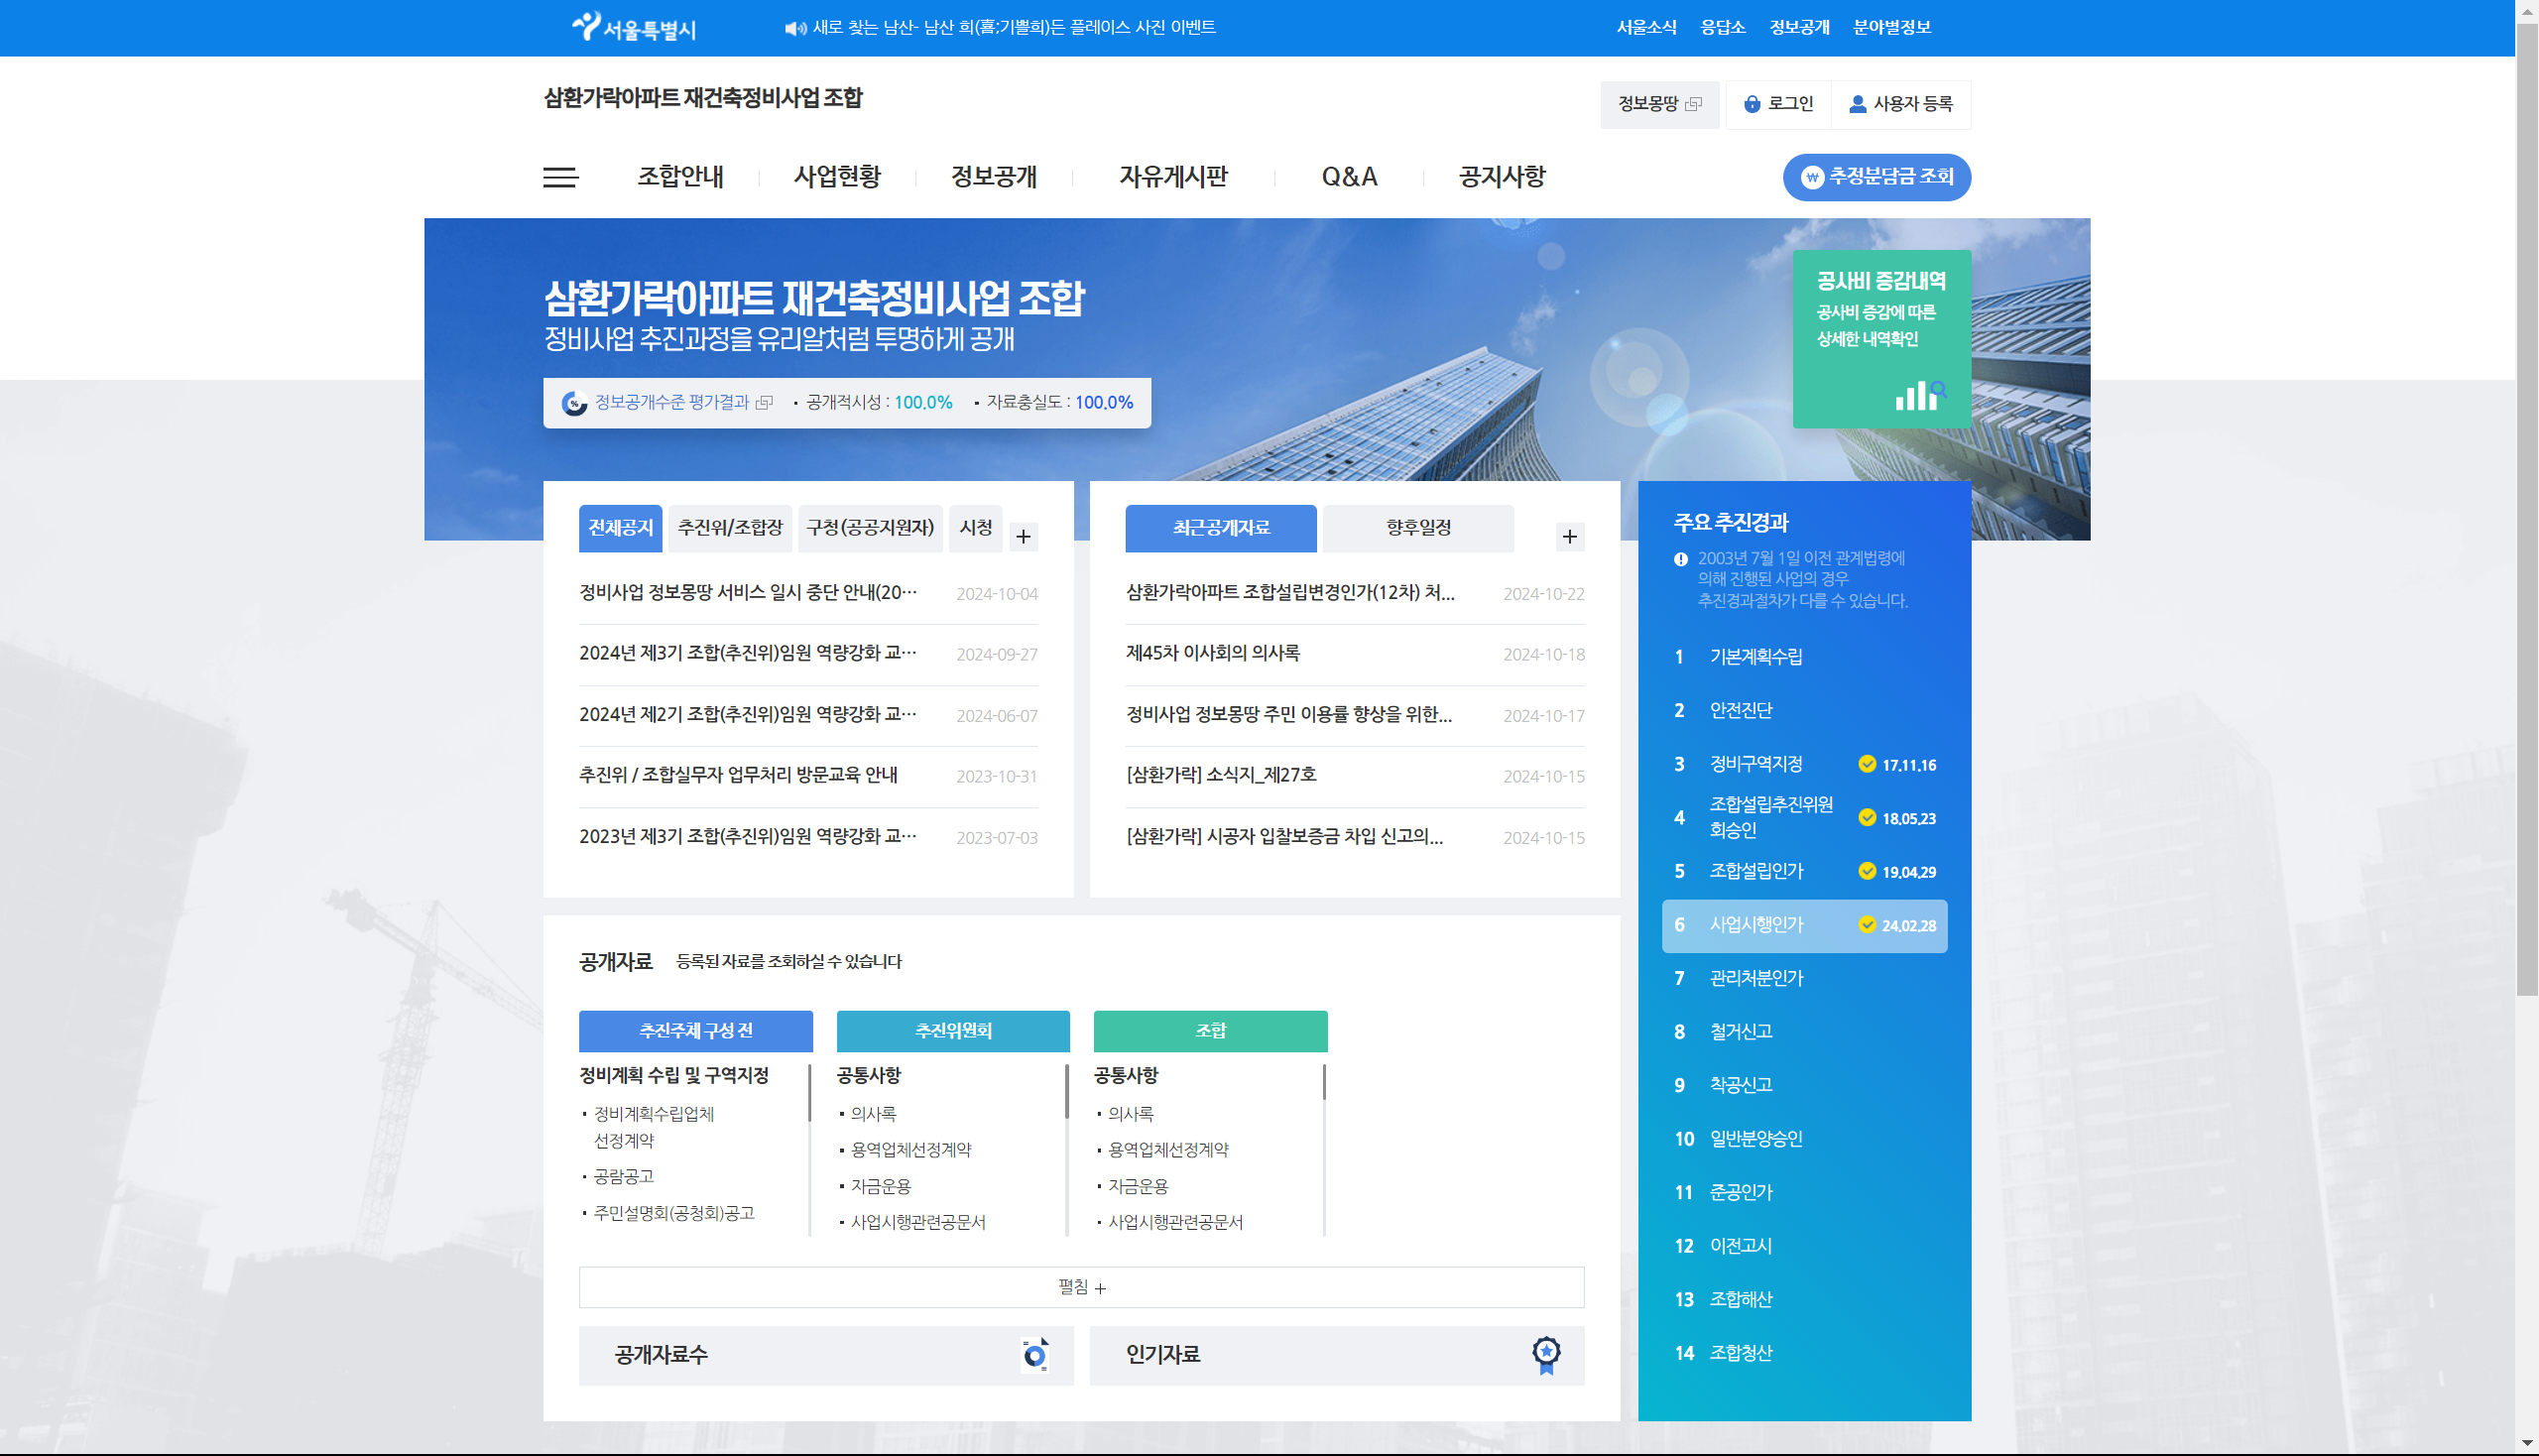The width and height of the screenshot is (2539, 1456).
Task: Select the 추진위/조합장 notice tab
Action: click(x=729, y=528)
